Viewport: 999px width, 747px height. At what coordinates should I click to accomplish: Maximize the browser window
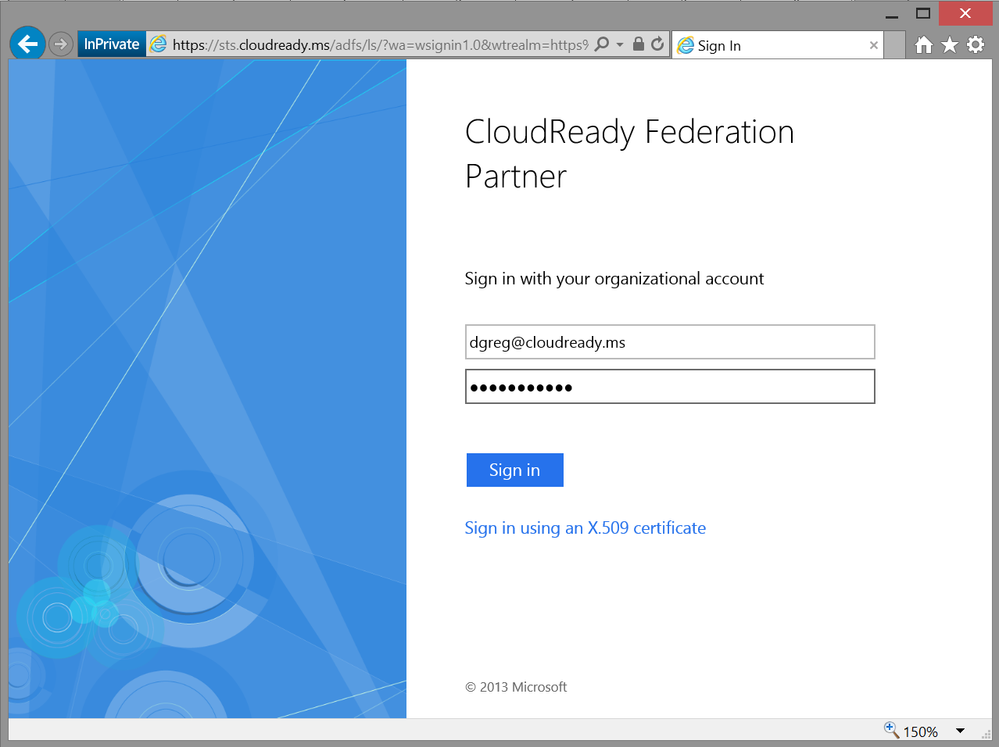click(x=923, y=13)
